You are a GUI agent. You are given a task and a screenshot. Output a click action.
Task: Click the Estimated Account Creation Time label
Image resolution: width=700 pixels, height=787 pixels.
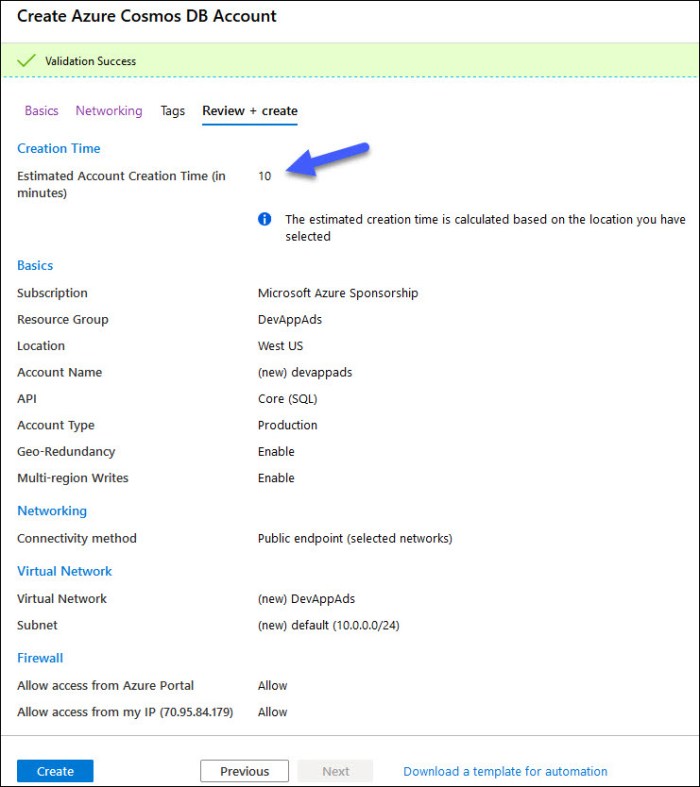click(x=121, y=184)
